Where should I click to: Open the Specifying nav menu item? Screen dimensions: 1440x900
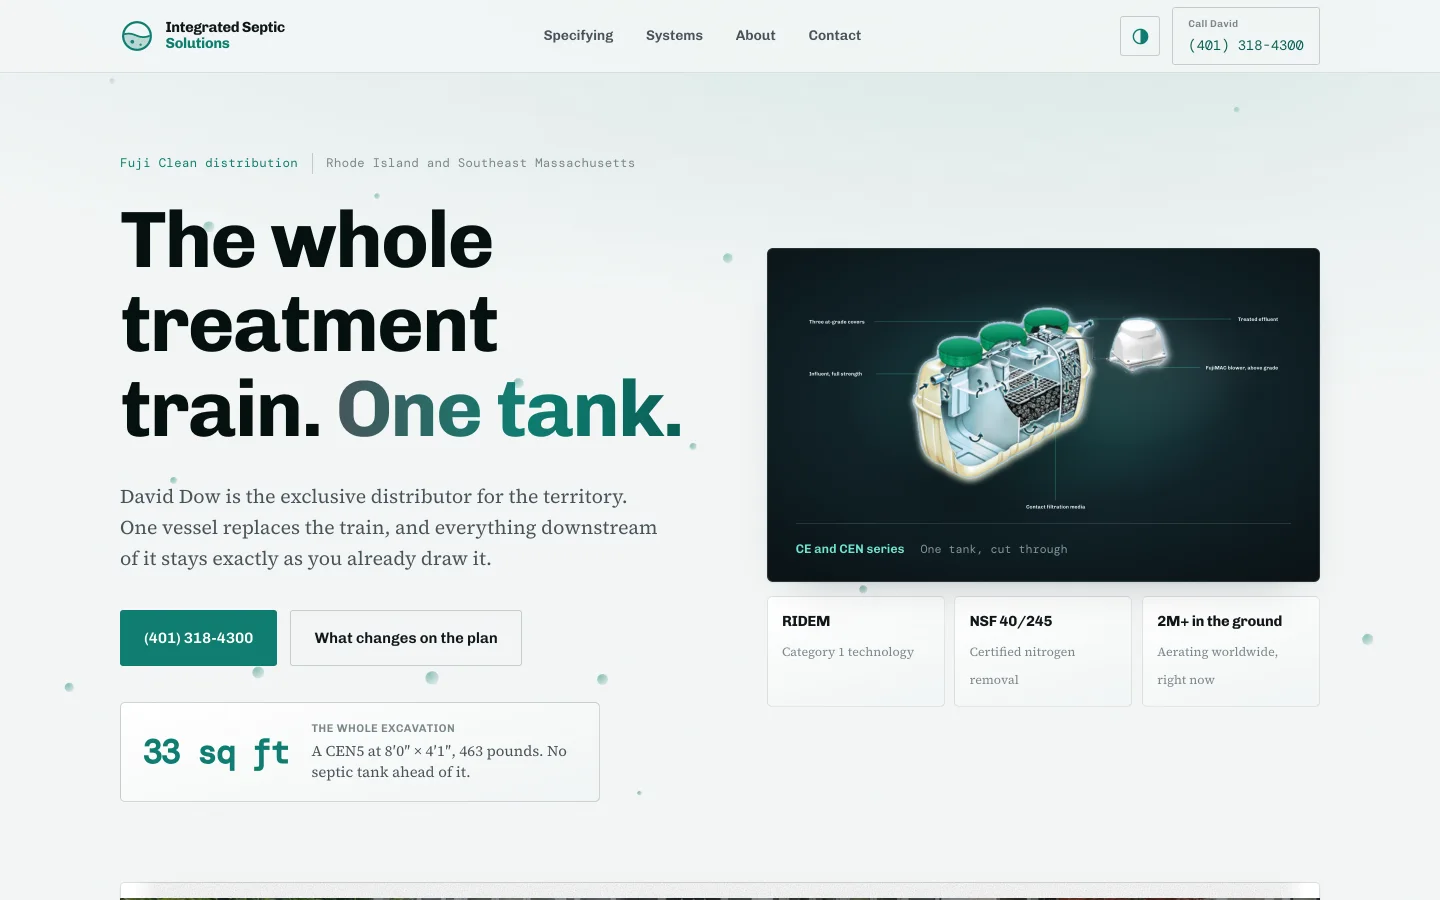point(578,36)
